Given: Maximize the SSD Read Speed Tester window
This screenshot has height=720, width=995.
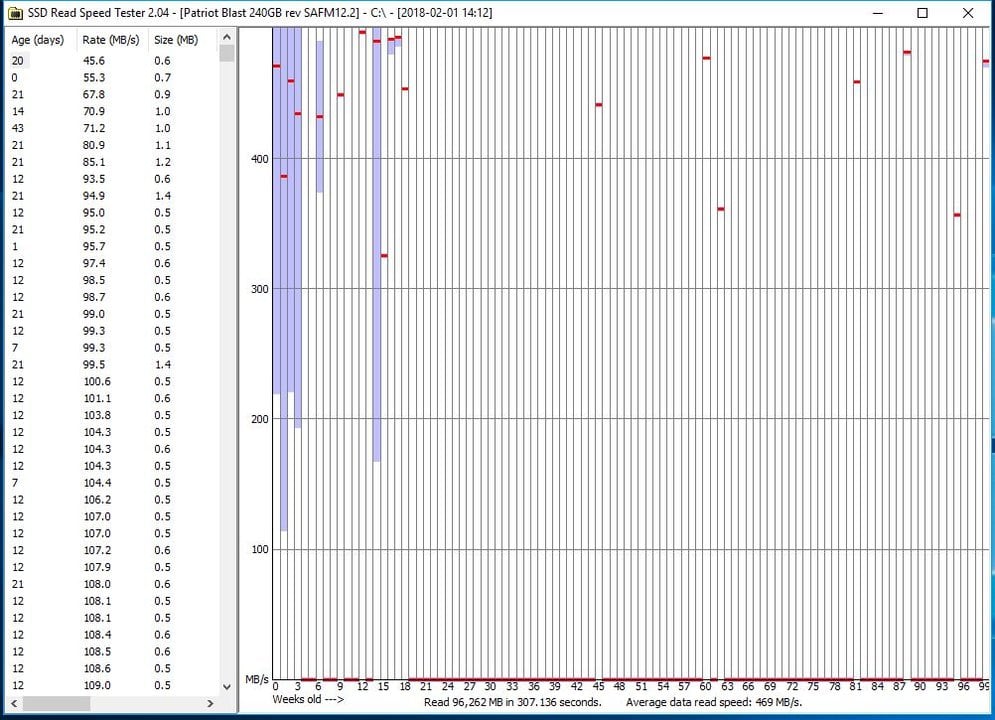Looking at the screenshot, I should tap(923, 13).
